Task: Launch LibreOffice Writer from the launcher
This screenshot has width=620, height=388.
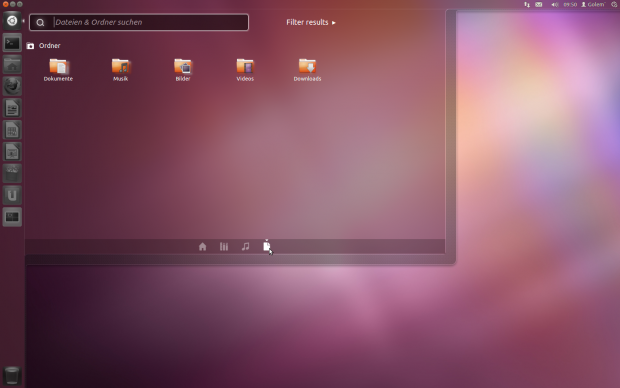Action: pos(12,108)
